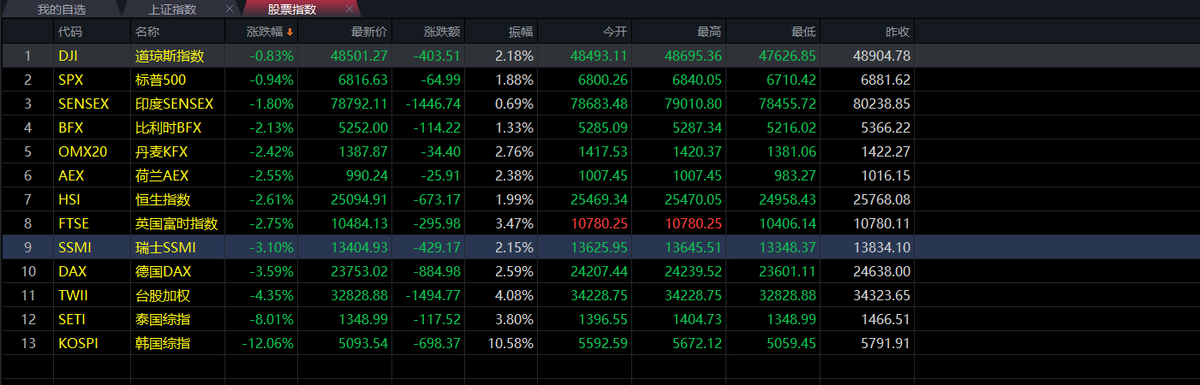
Task: Close the 股票指数 tab
Action: pos(349,9)
